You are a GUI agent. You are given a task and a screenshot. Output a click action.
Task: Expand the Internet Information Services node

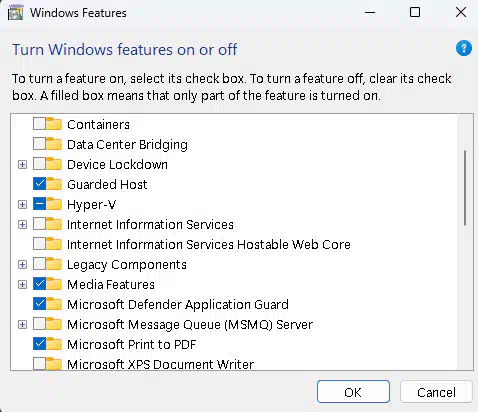coord(22,224)
